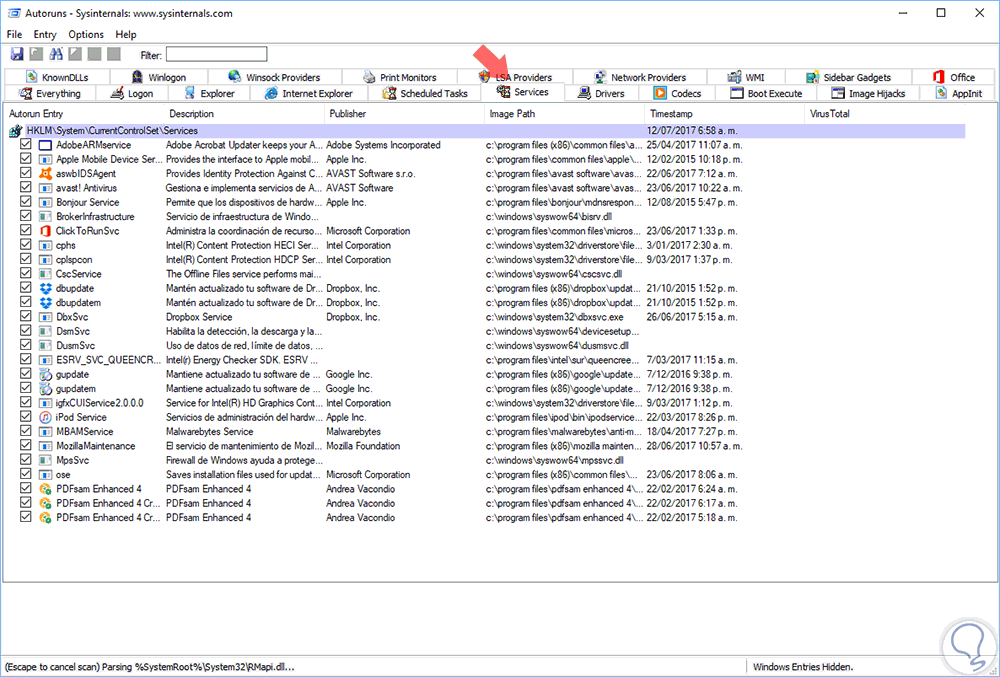Image resolution: width=1000 pixels, height=677 pixels.
Task: Sort by the Image Path column header
Action: pyautogui.click(x=564, y=113)
